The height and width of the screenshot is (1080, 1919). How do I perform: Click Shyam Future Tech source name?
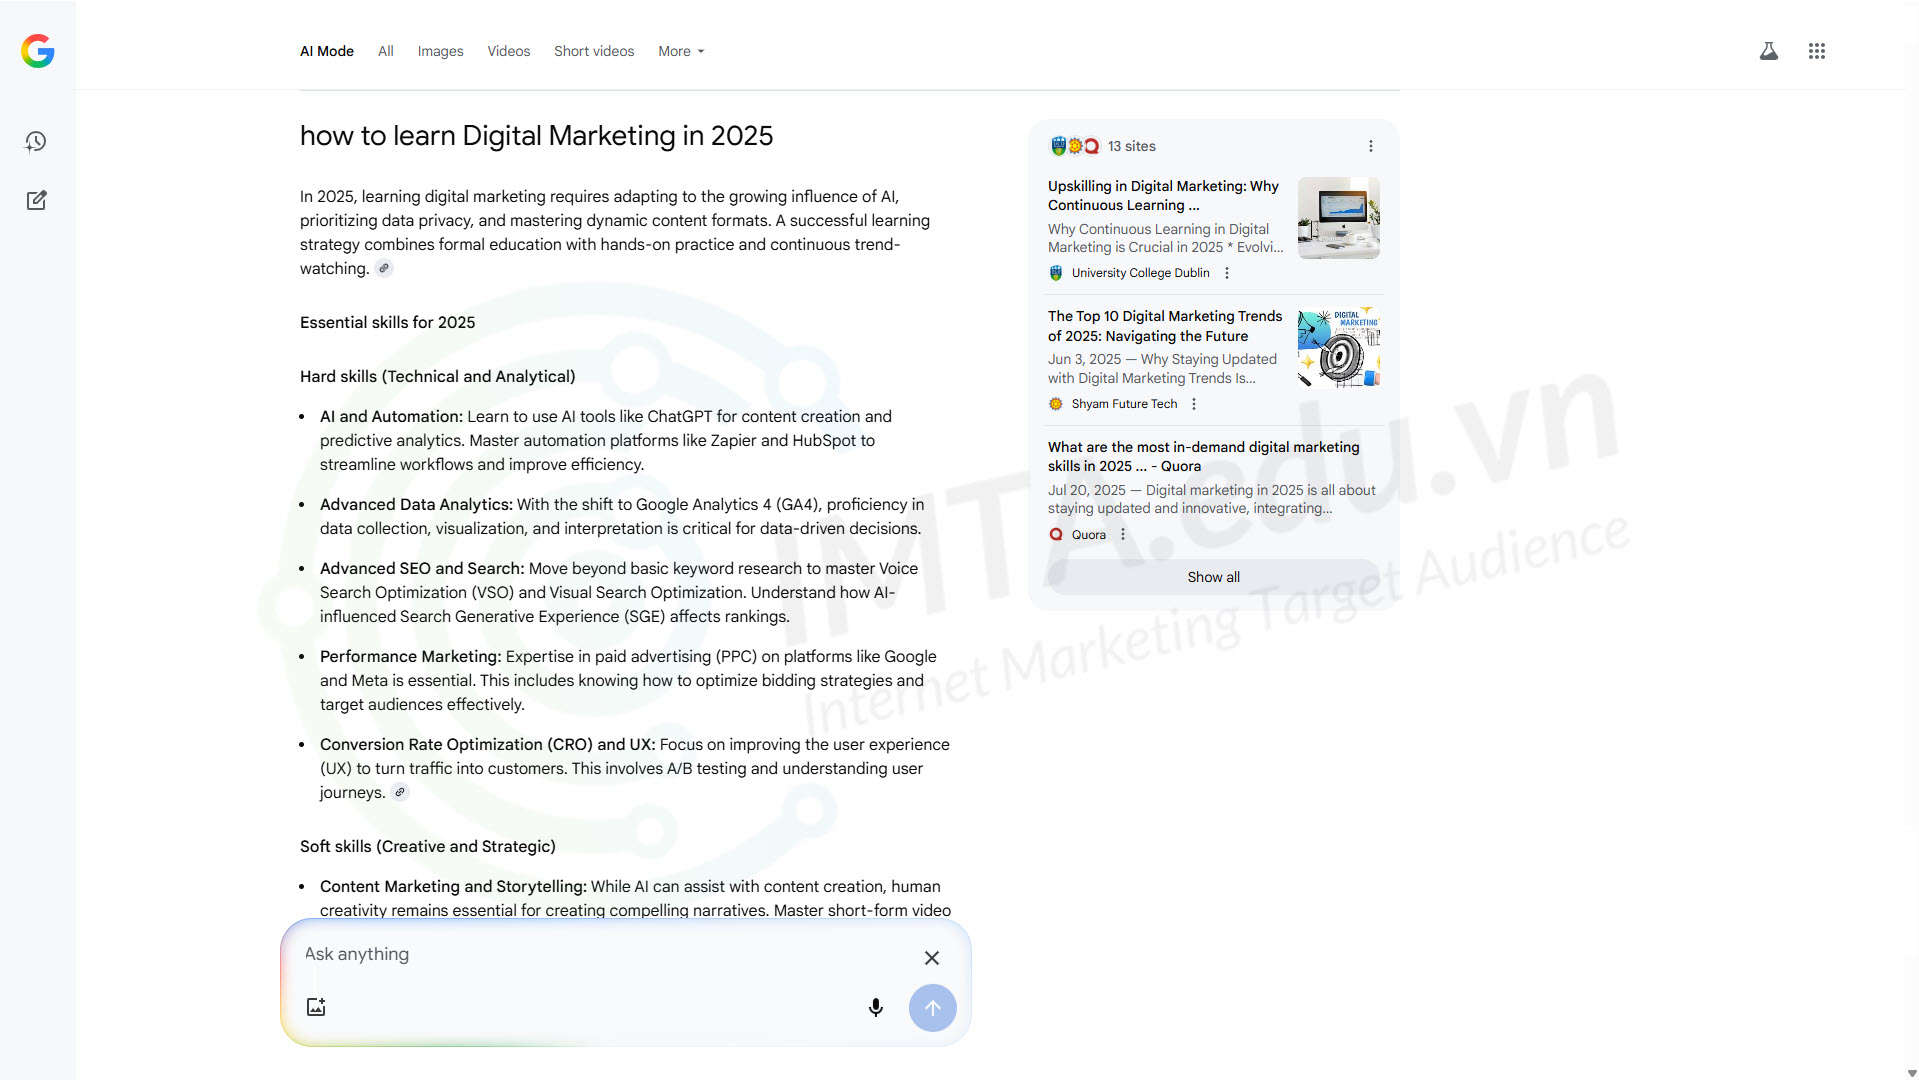1125,404
